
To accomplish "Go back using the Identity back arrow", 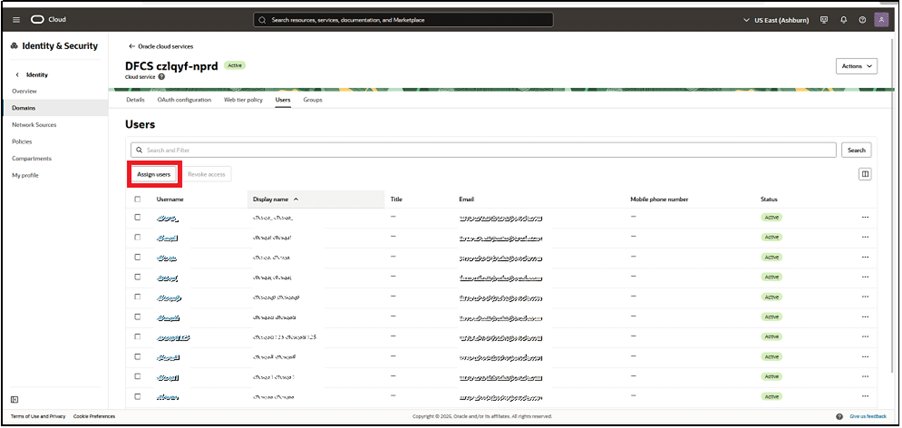I will 17,75.
